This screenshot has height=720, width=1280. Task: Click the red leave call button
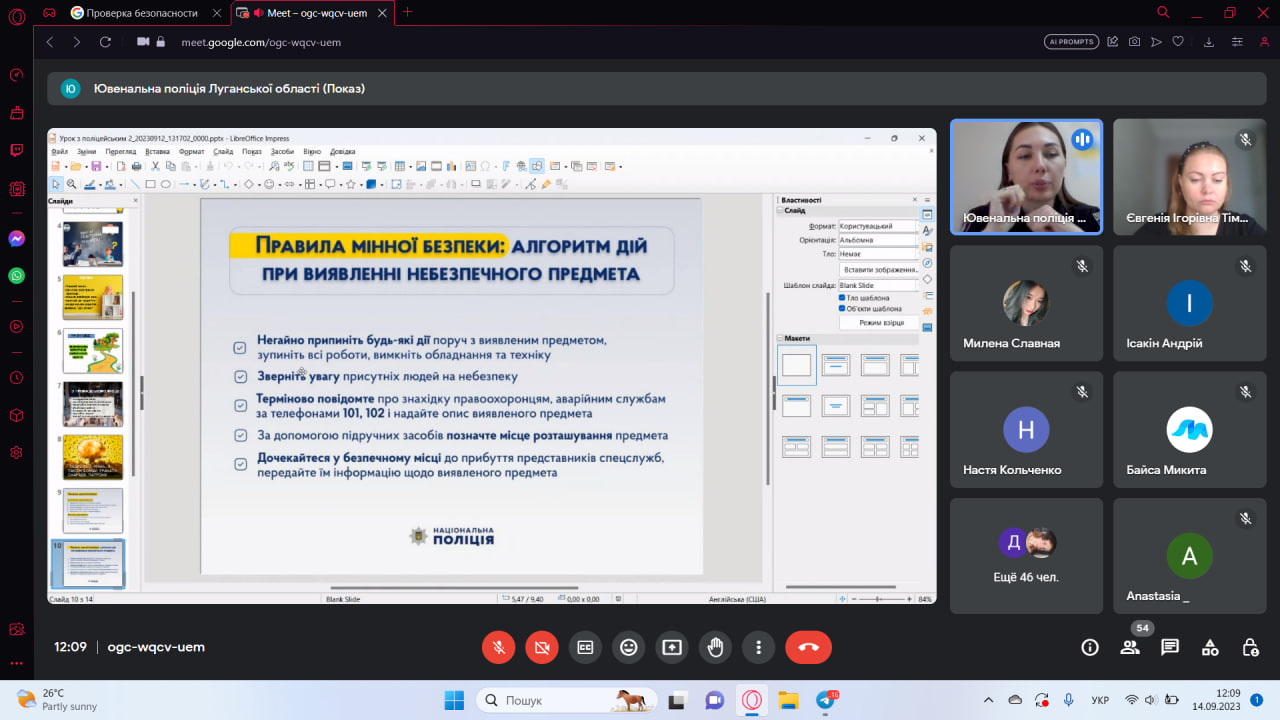point(808,647)
